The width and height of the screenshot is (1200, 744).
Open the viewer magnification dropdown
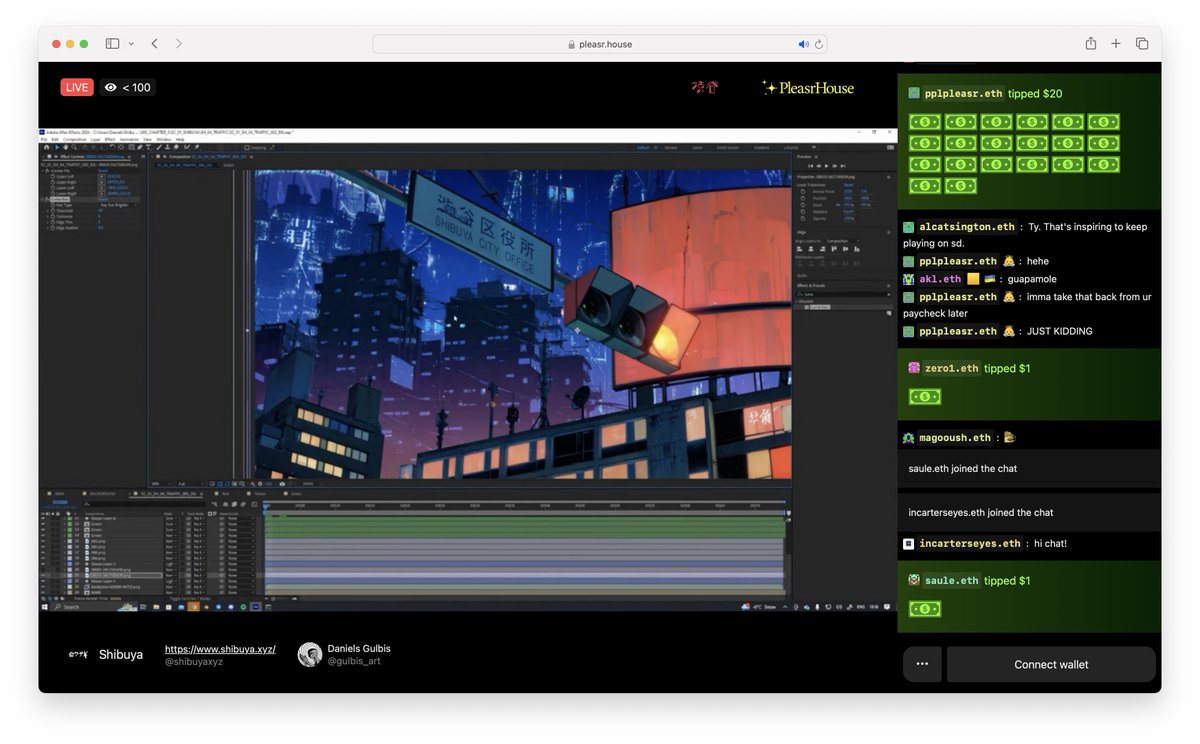coord(163,484)
